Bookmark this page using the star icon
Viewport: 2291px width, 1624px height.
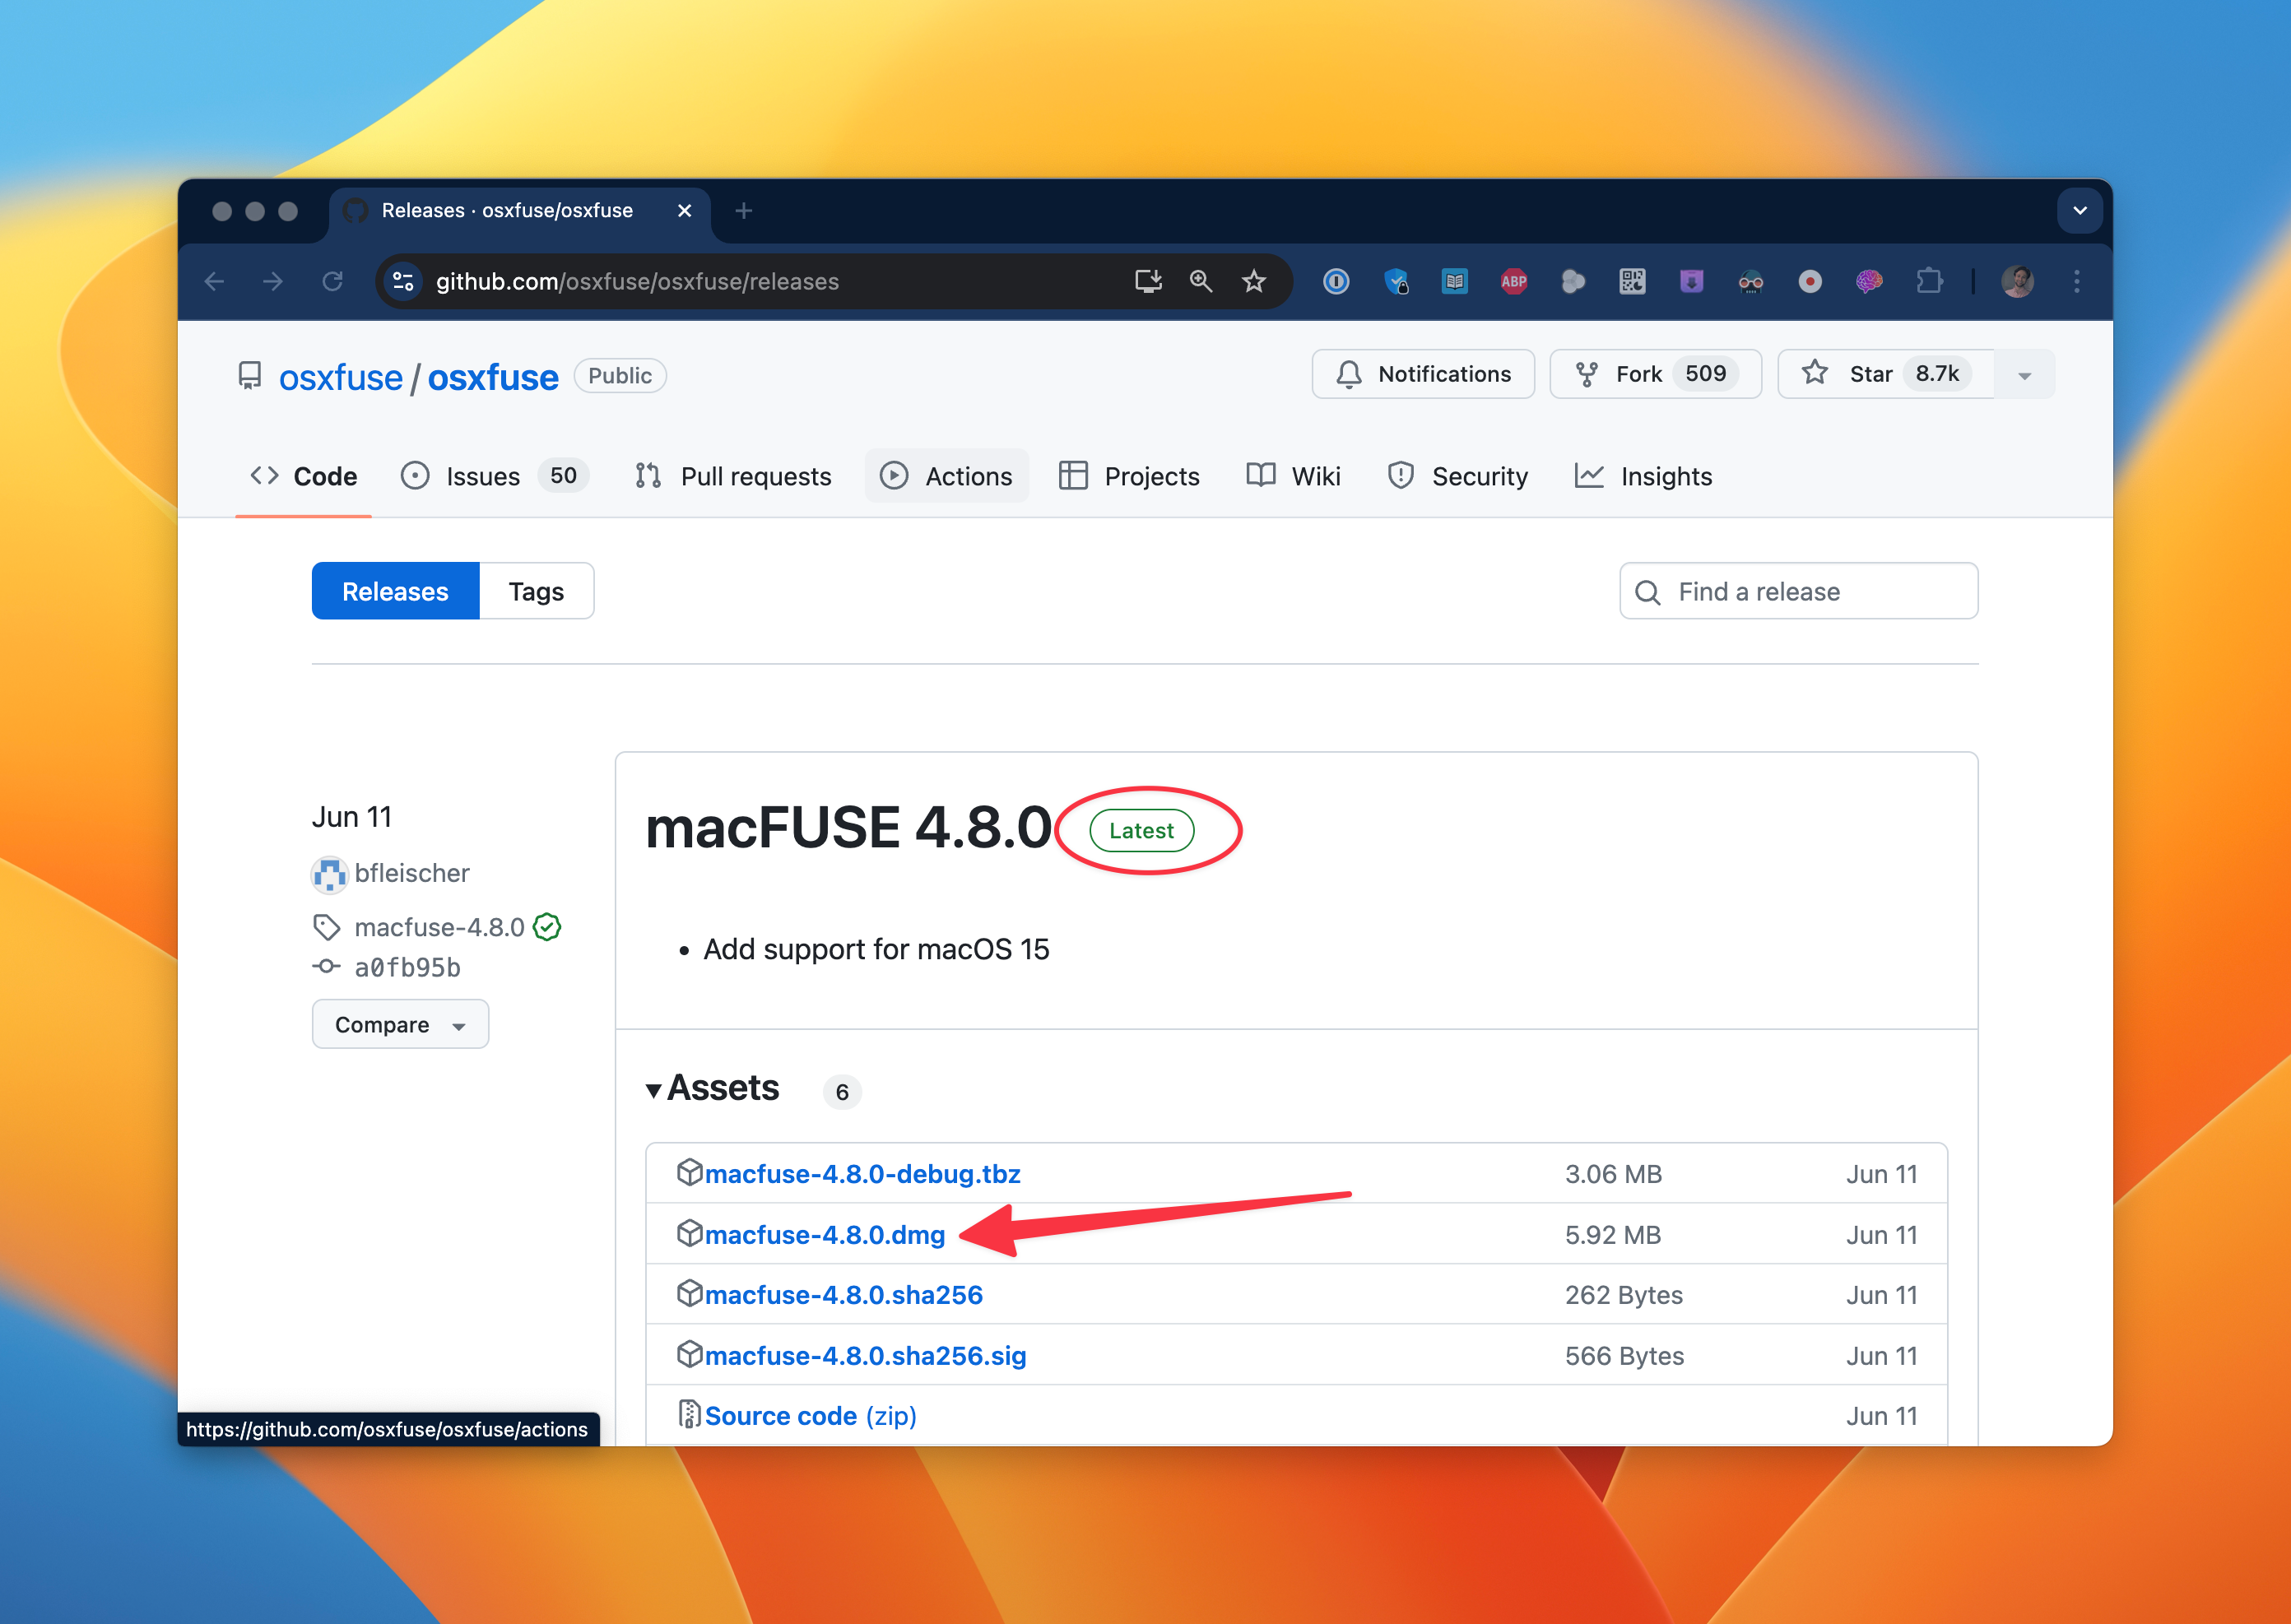click(x=1253, y=281)
